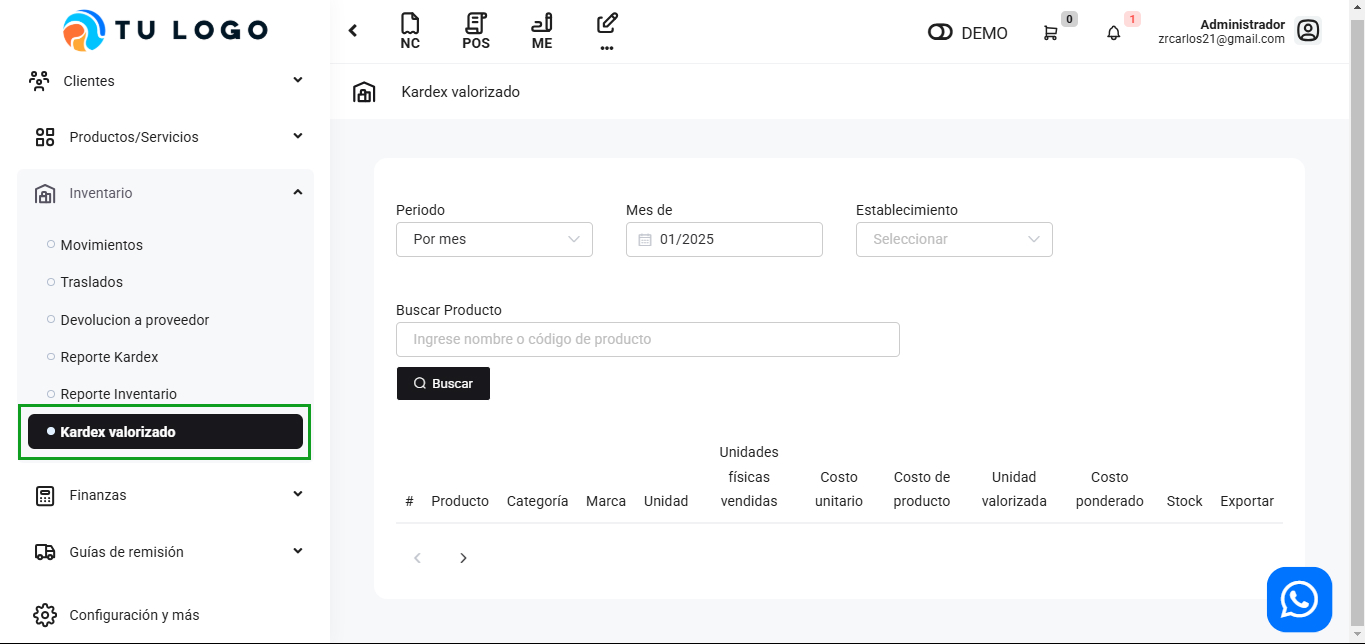The image size is (1365, 644).
Task: Go to next page of results
Action: [463, 558]
